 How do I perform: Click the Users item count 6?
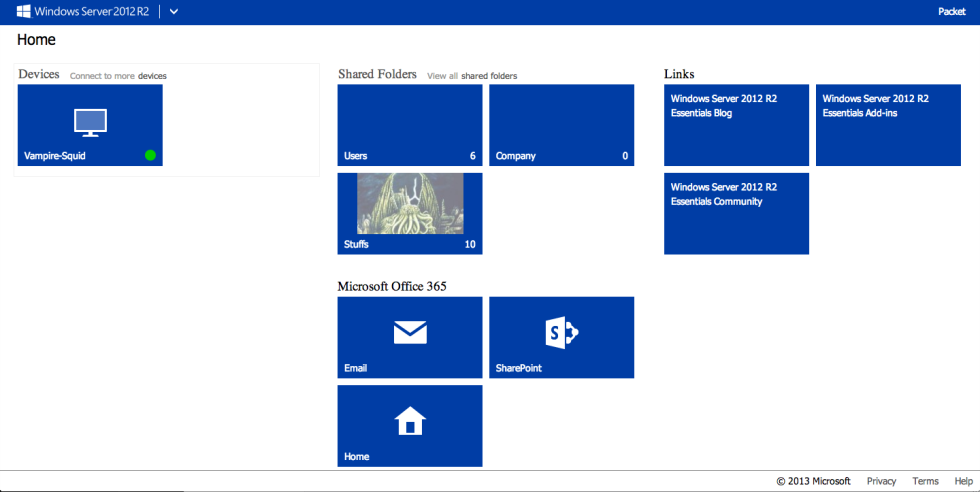472,156
